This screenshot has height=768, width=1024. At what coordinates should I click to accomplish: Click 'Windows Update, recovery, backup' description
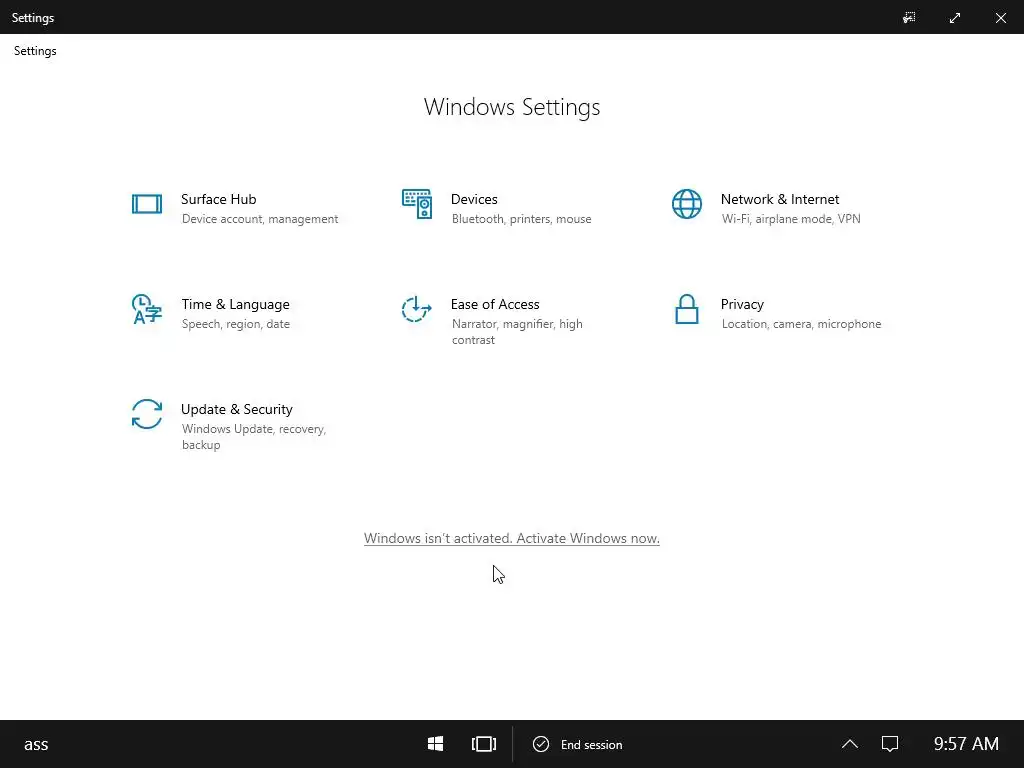254,437
